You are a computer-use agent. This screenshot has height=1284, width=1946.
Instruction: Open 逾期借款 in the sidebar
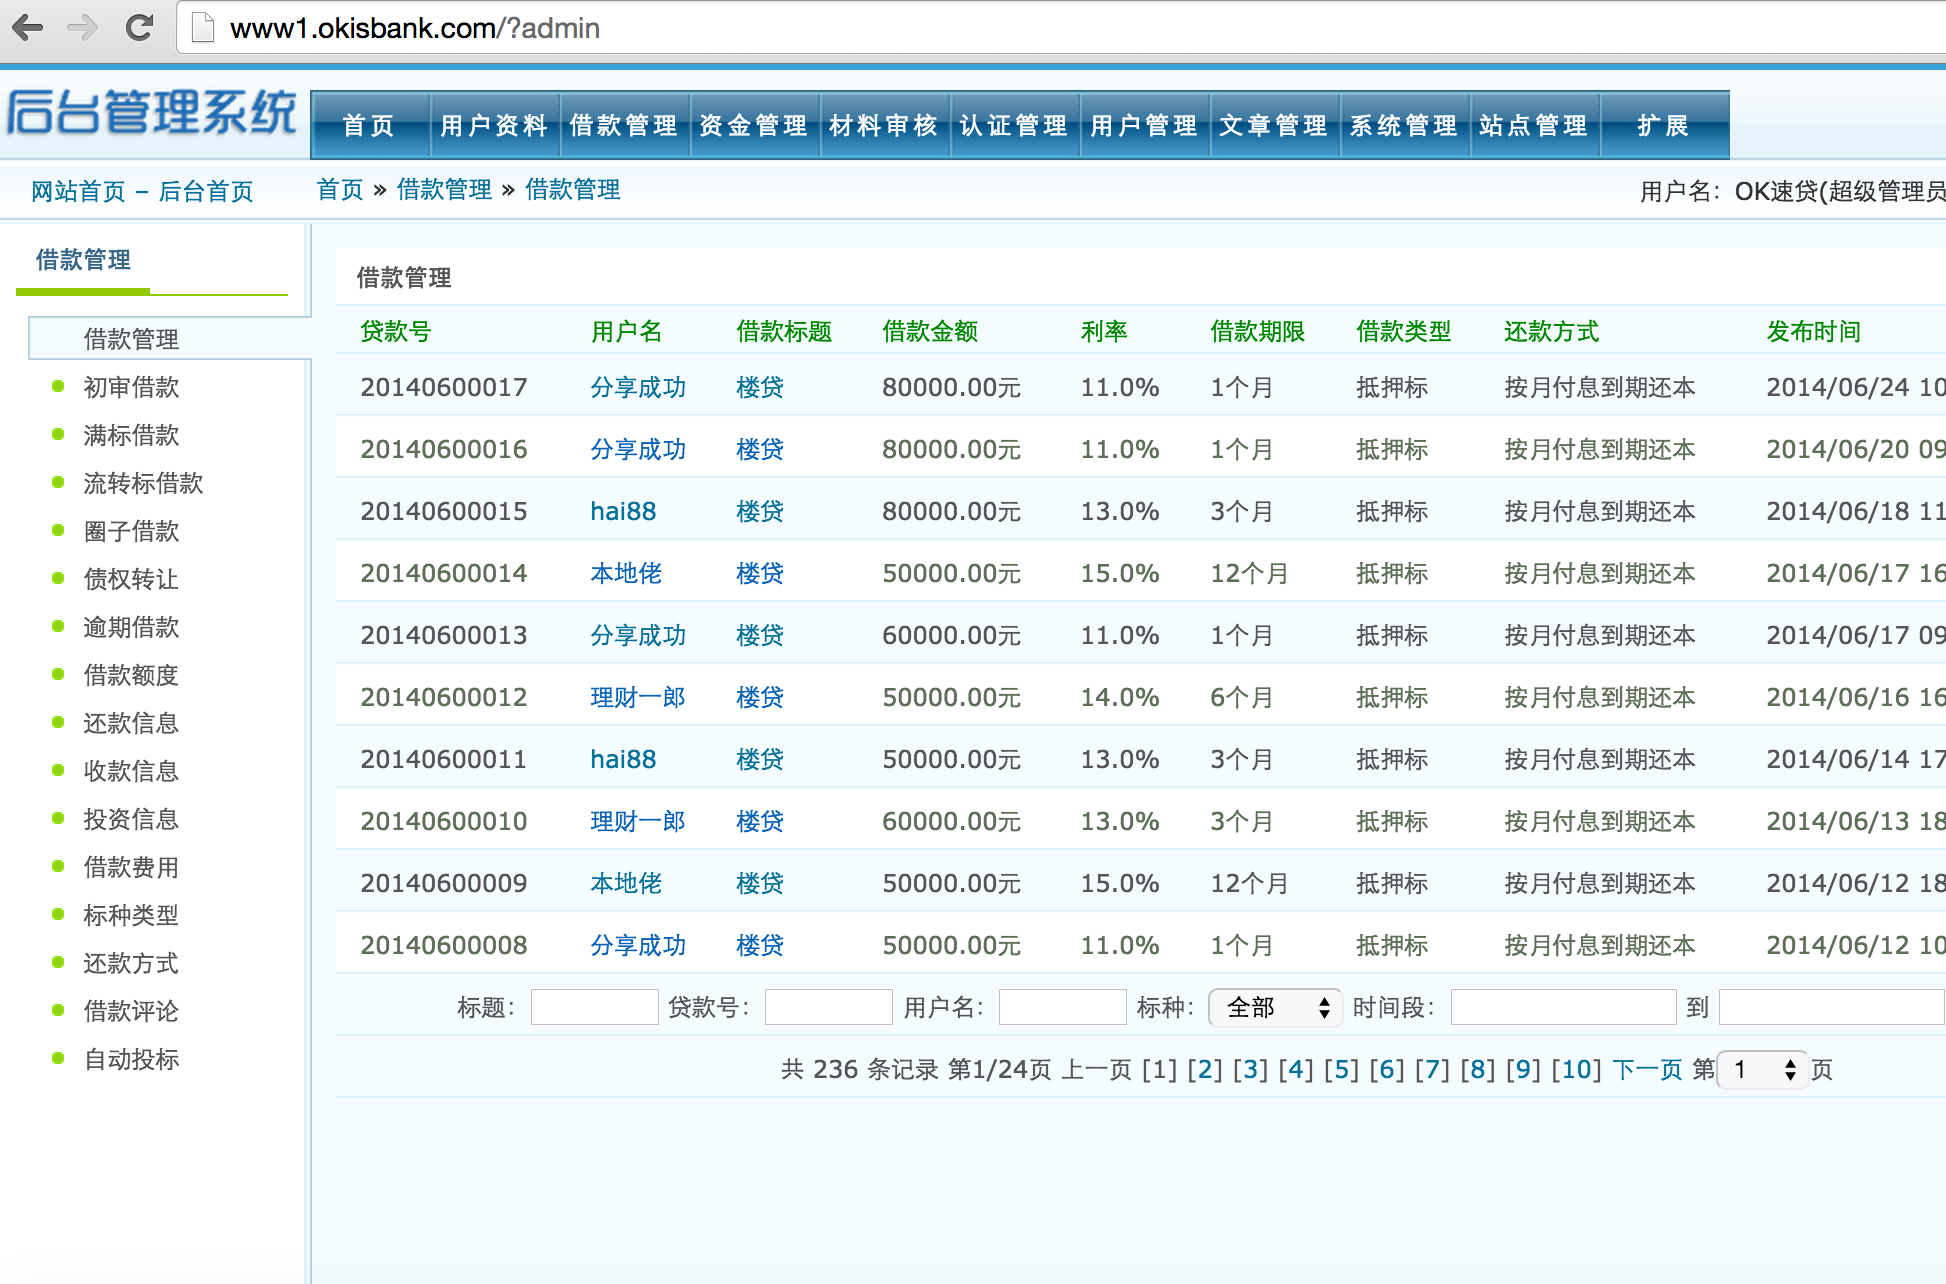tap(131, 627)
